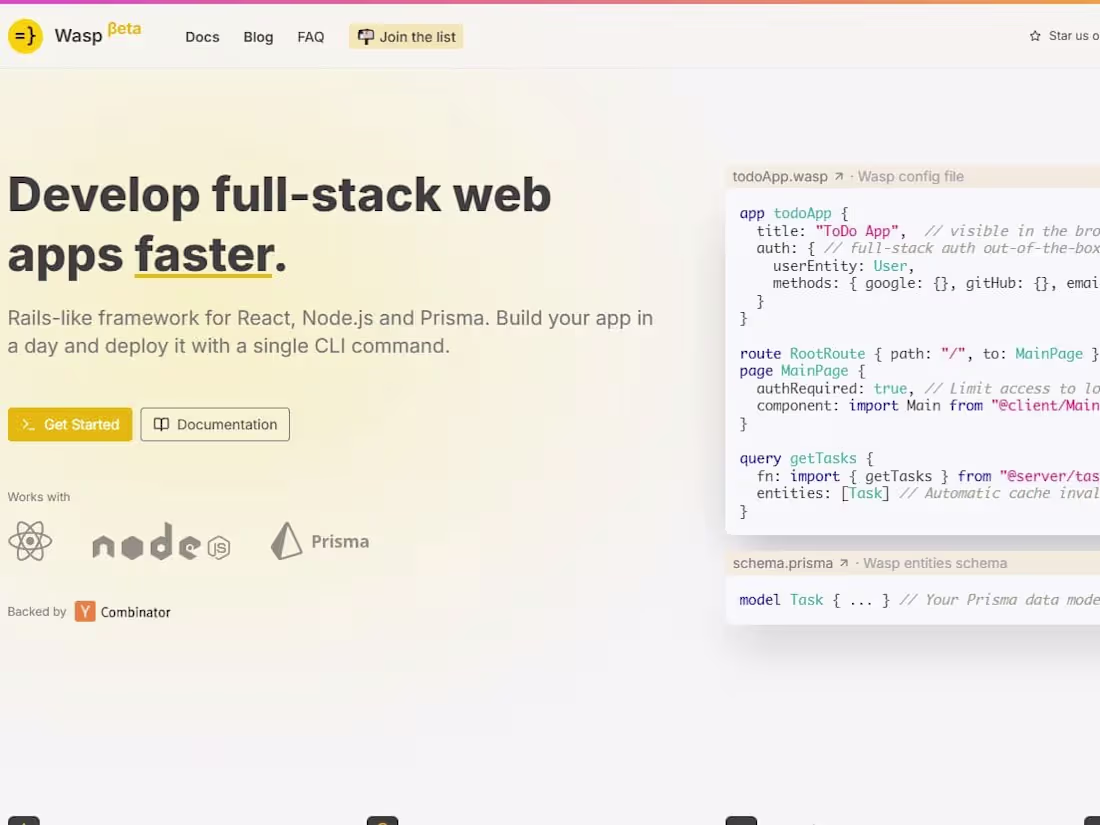This screenshot has width=1100, height=825.
Task: Click the underlined word faster in the headline
Action: click(x=203, y=256)
